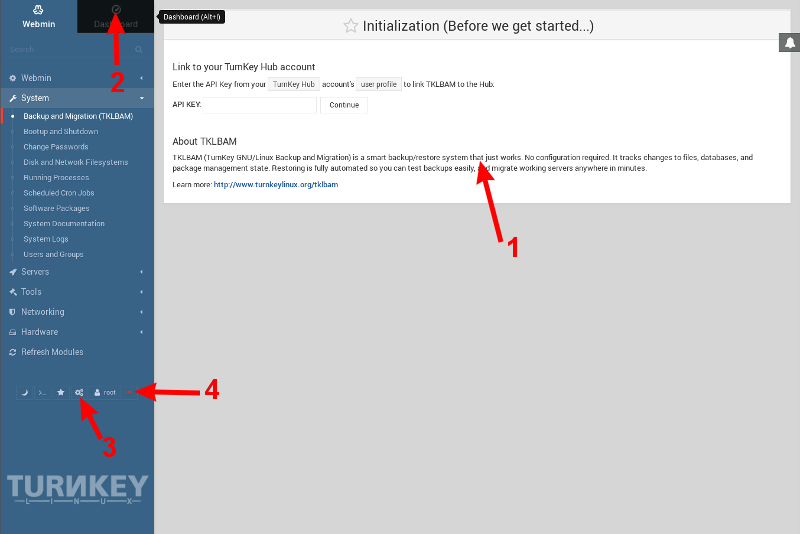Collapse the System menu section
Viewport: 800px width, 534px height.
click(76, 98)
